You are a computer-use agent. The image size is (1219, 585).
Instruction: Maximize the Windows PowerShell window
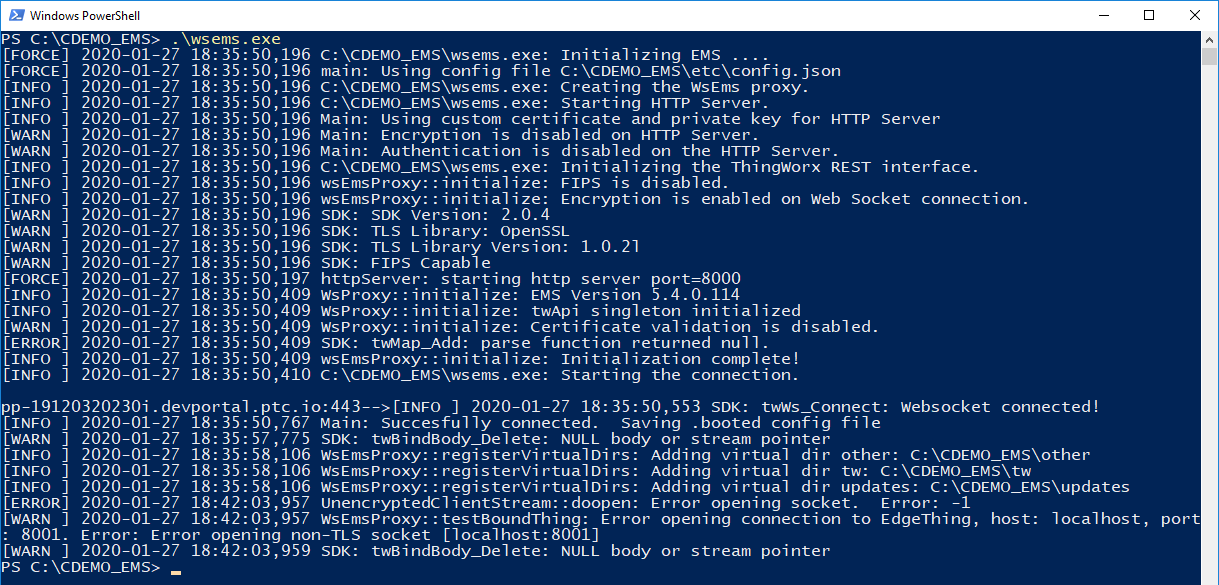coord(1149,16)
